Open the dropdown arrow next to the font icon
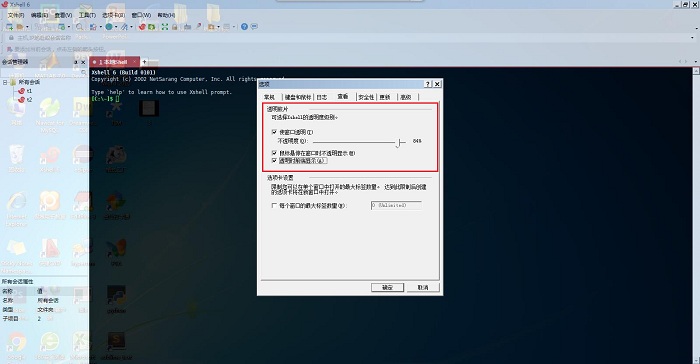Screen dimensions: 700x364 point(131,27)
